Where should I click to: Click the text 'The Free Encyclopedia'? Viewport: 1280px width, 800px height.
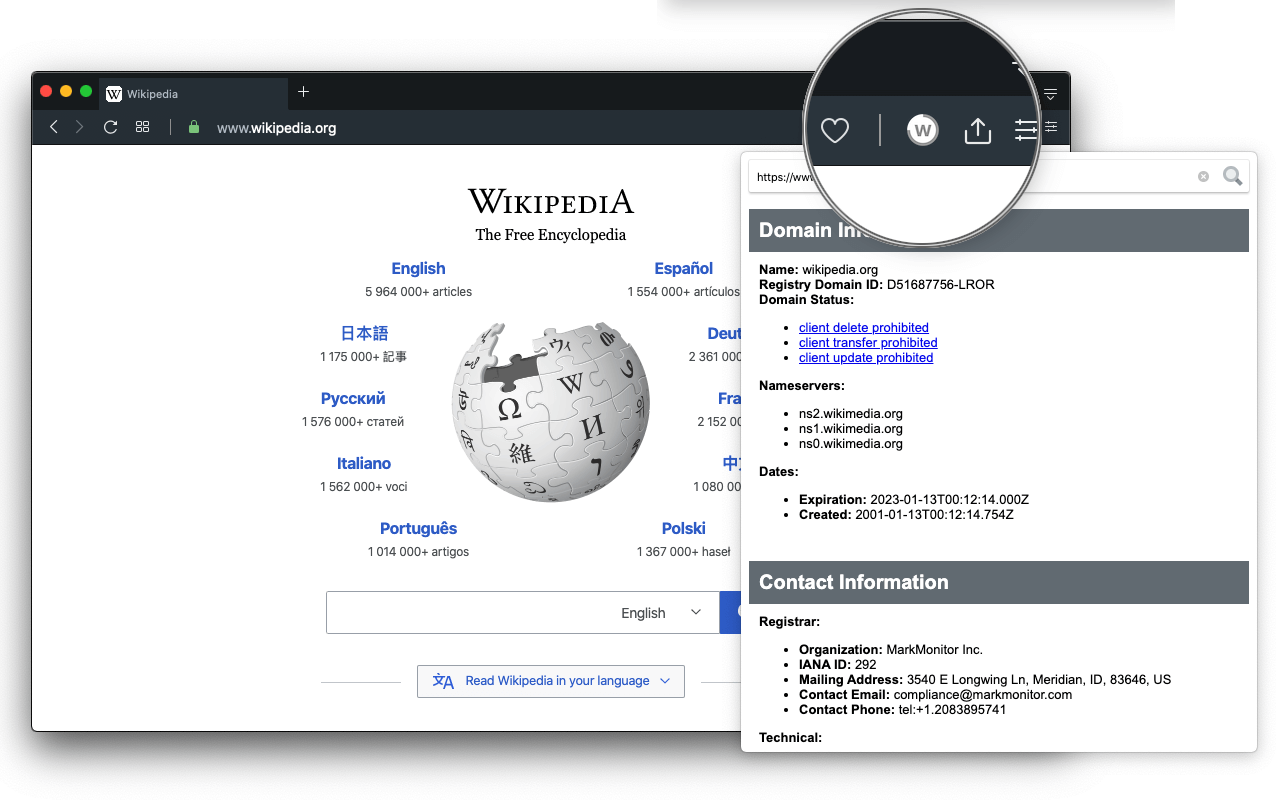pyautogui.click(x=551, y=235)
